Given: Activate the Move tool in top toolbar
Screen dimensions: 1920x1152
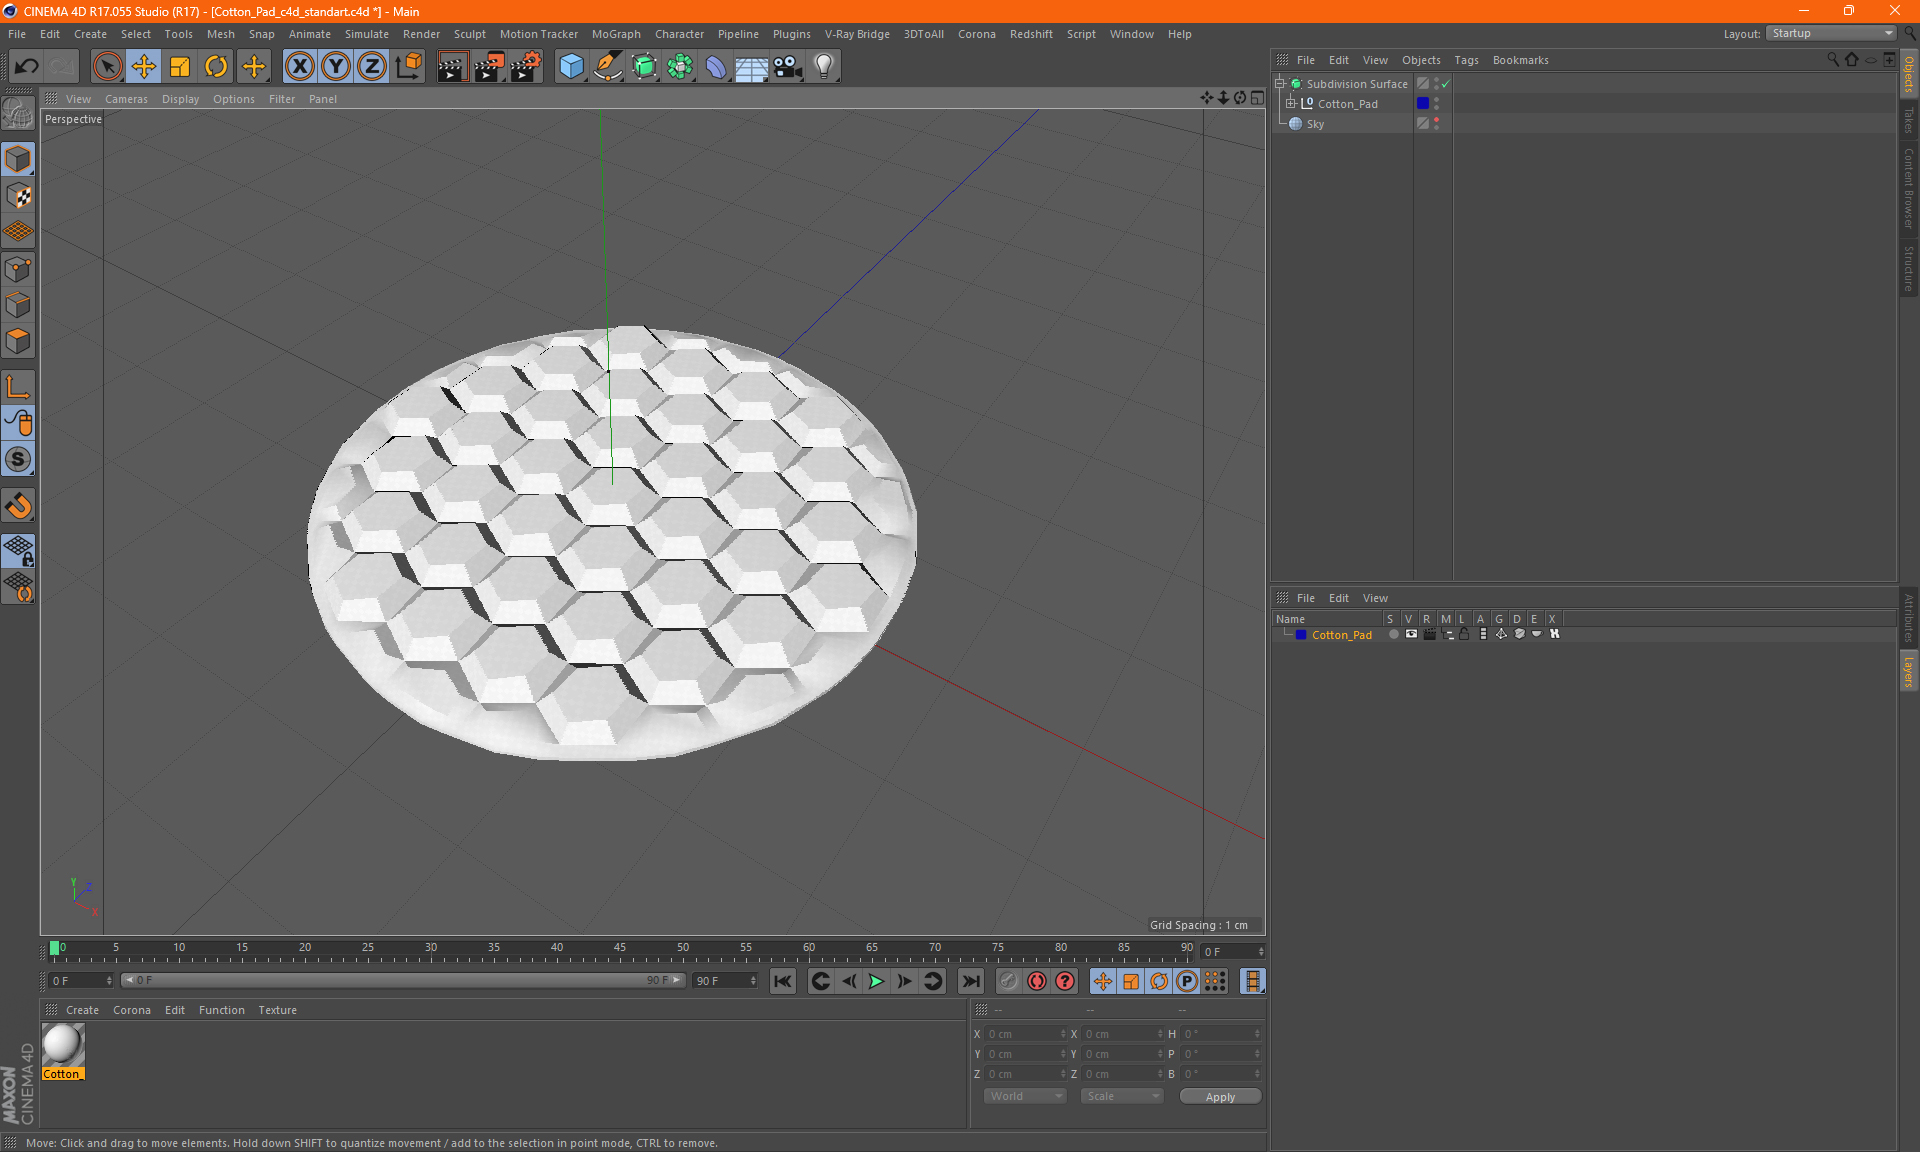Looking at the screenshot, I should click(x=144, y=67).
